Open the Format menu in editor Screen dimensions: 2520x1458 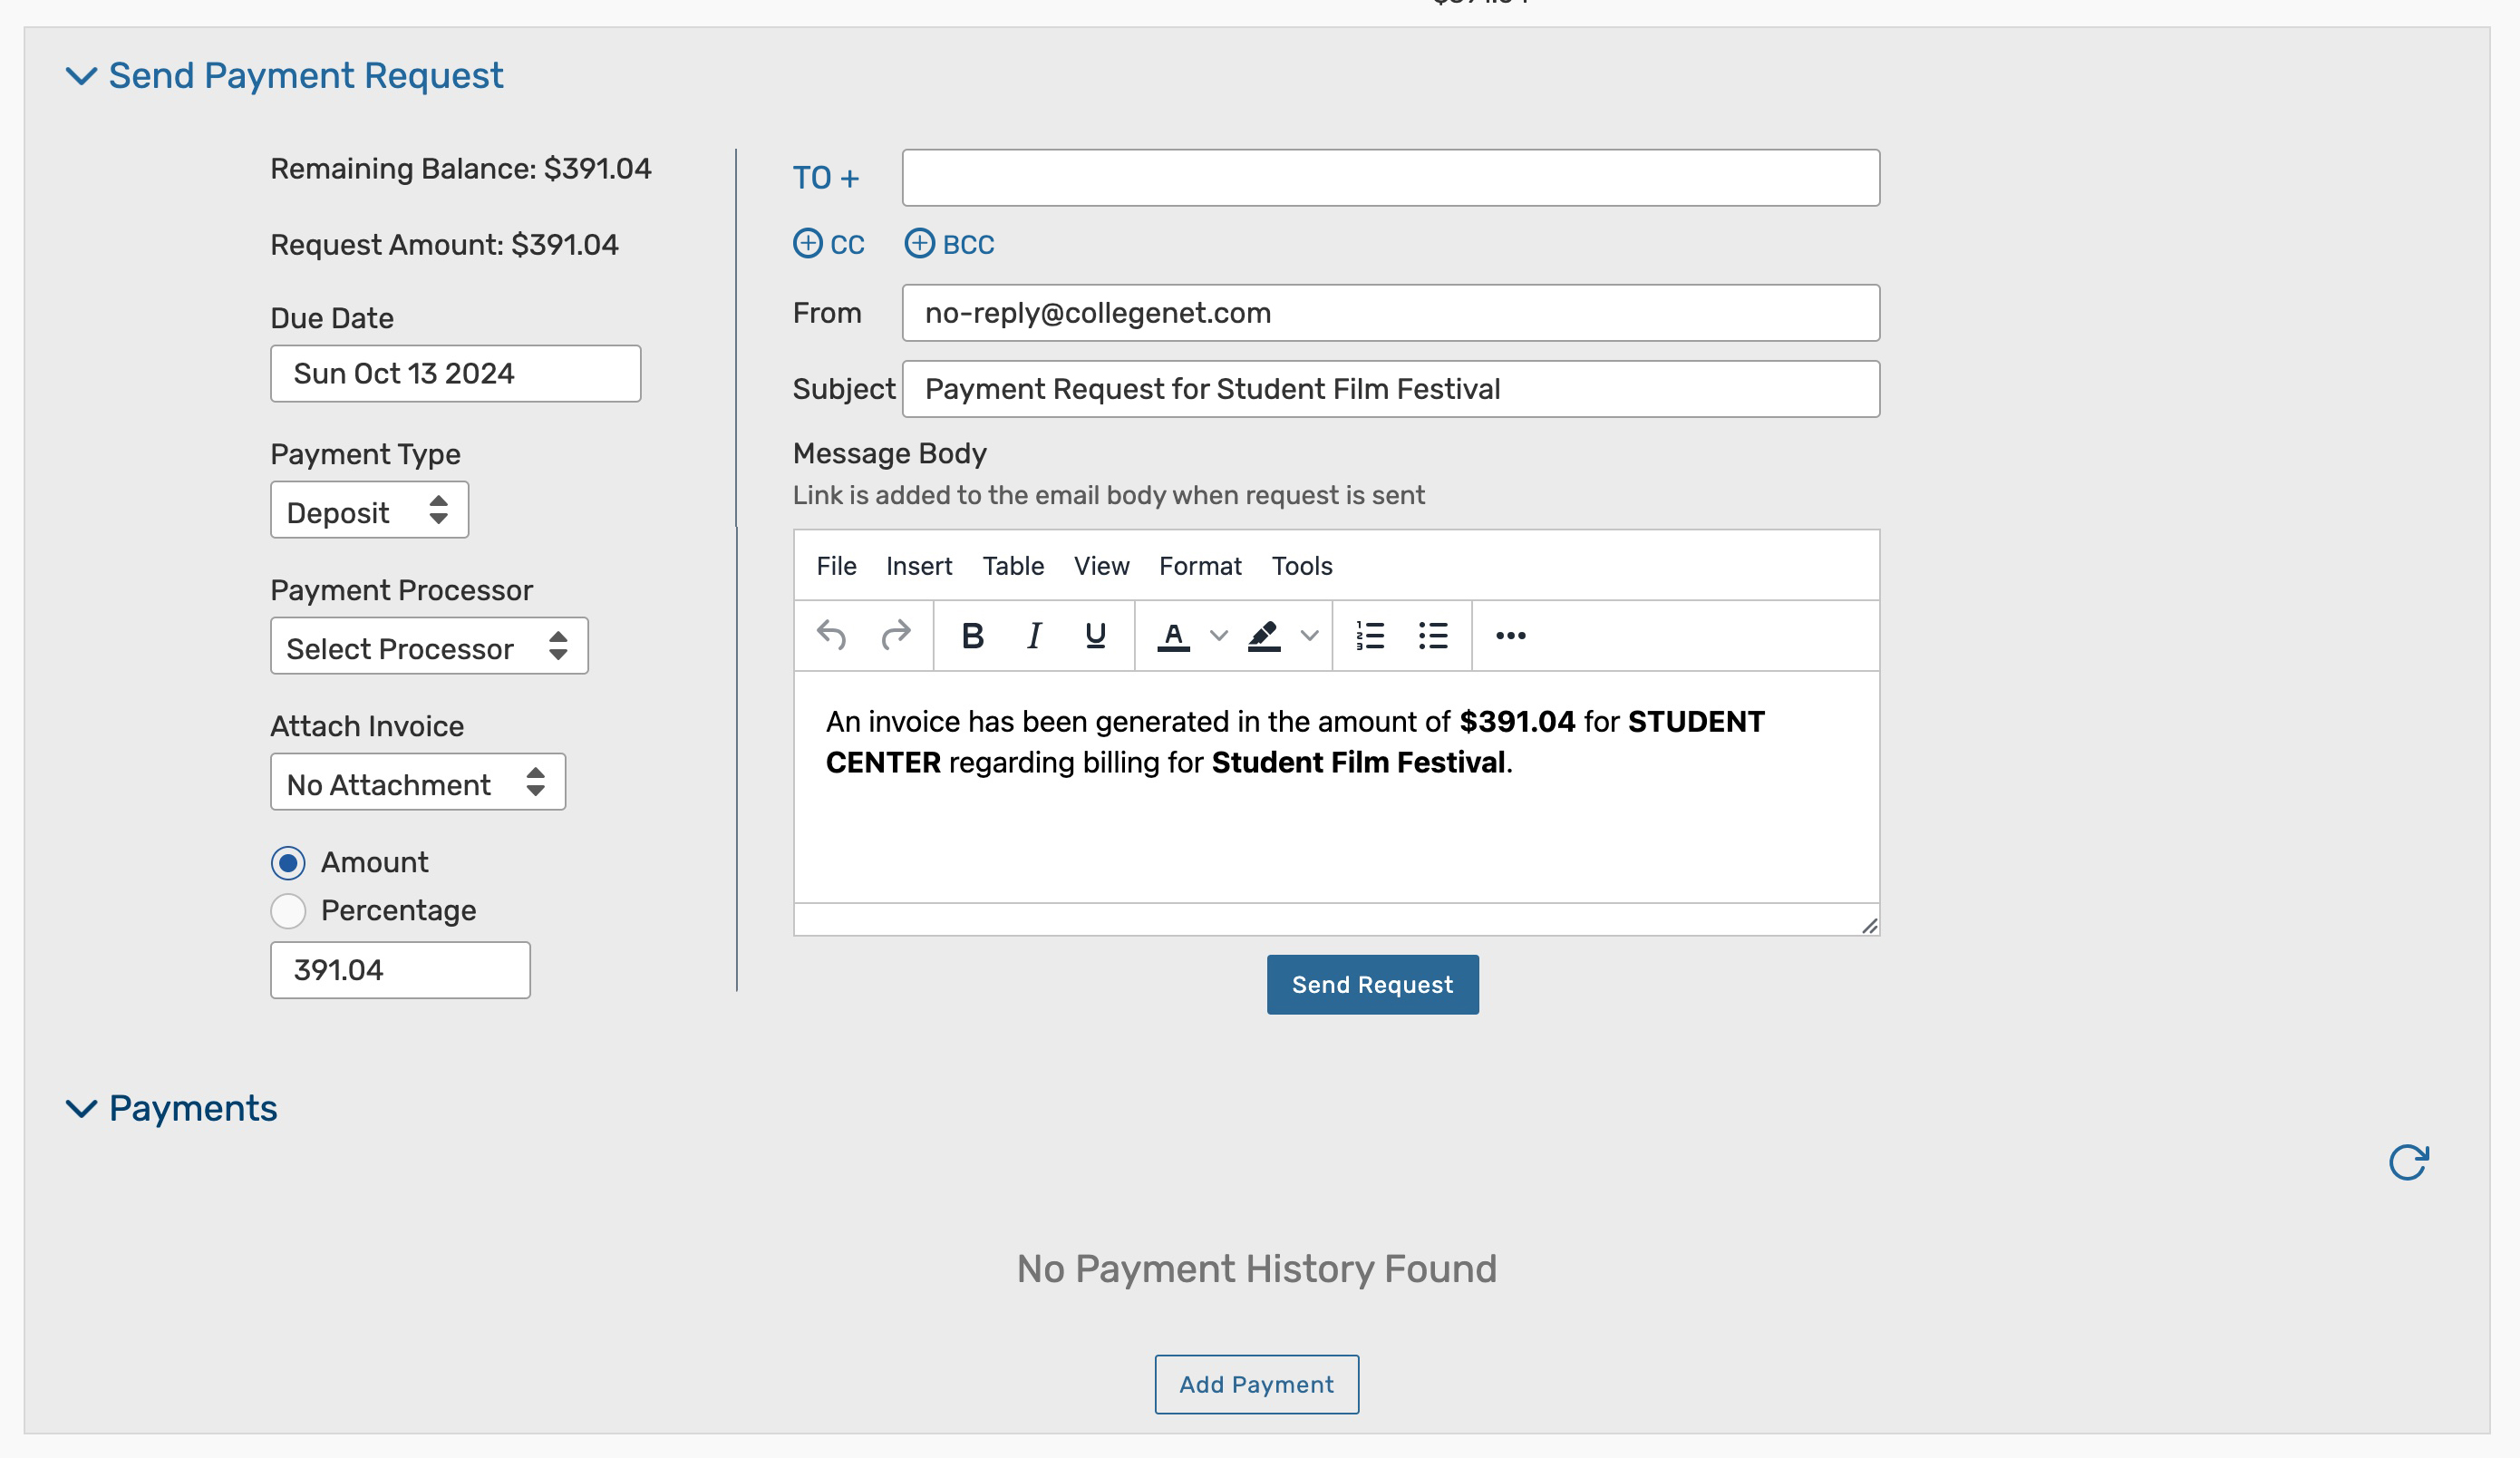(1199, 566)
